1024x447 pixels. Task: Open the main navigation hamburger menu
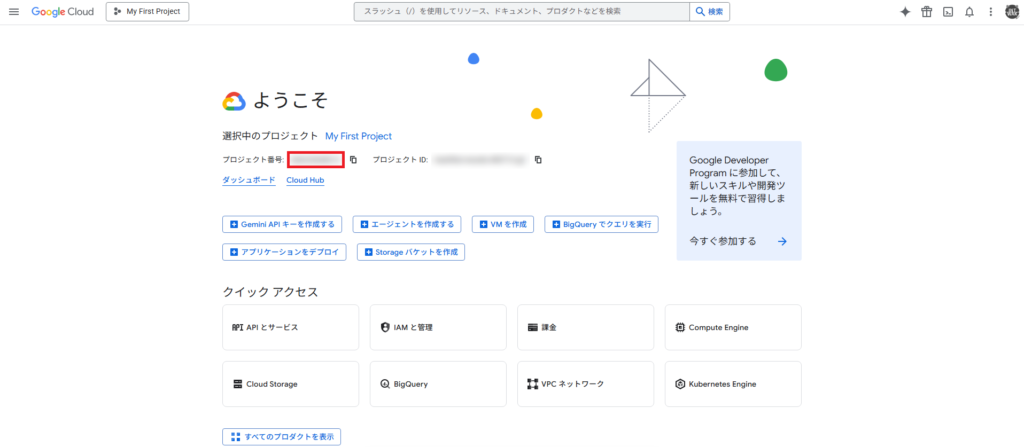click(14, 12)
